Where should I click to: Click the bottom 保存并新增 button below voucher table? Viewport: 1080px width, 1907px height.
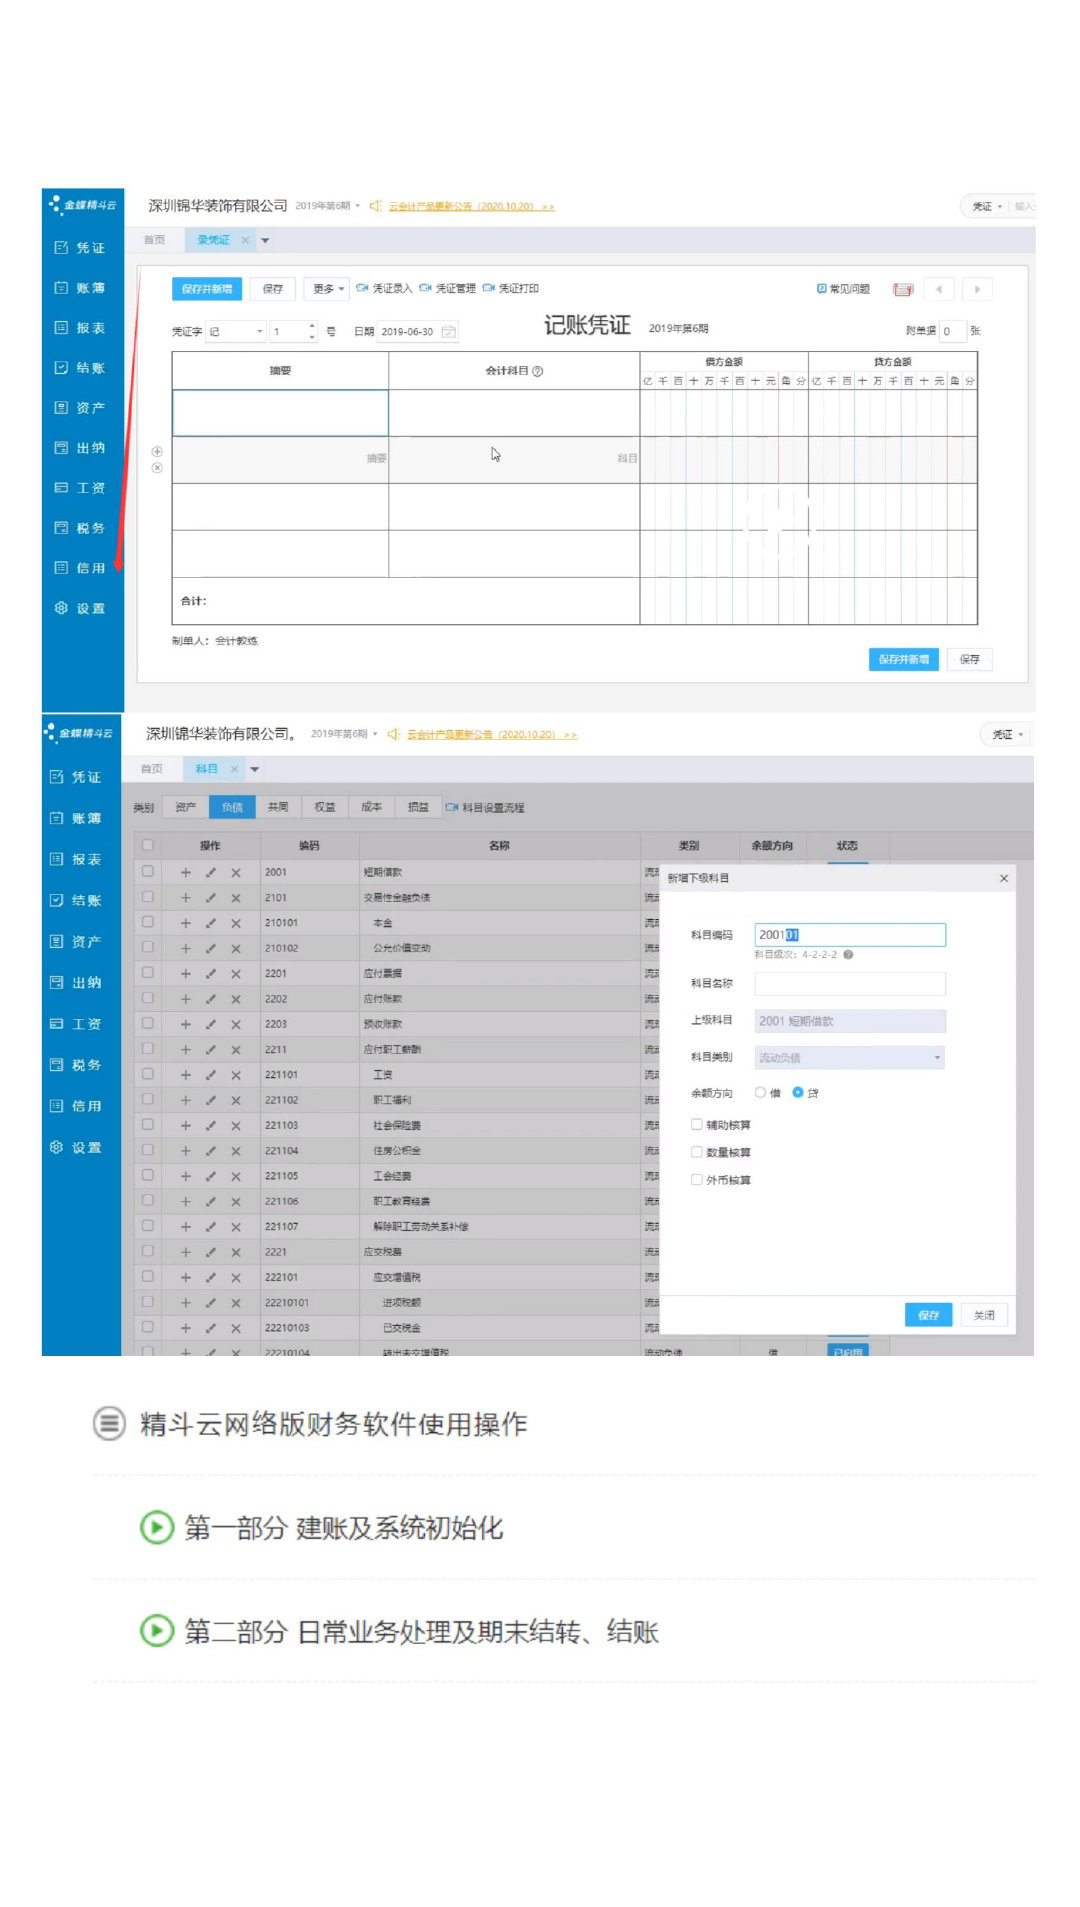pyautogui.click(x=904, y=660)
